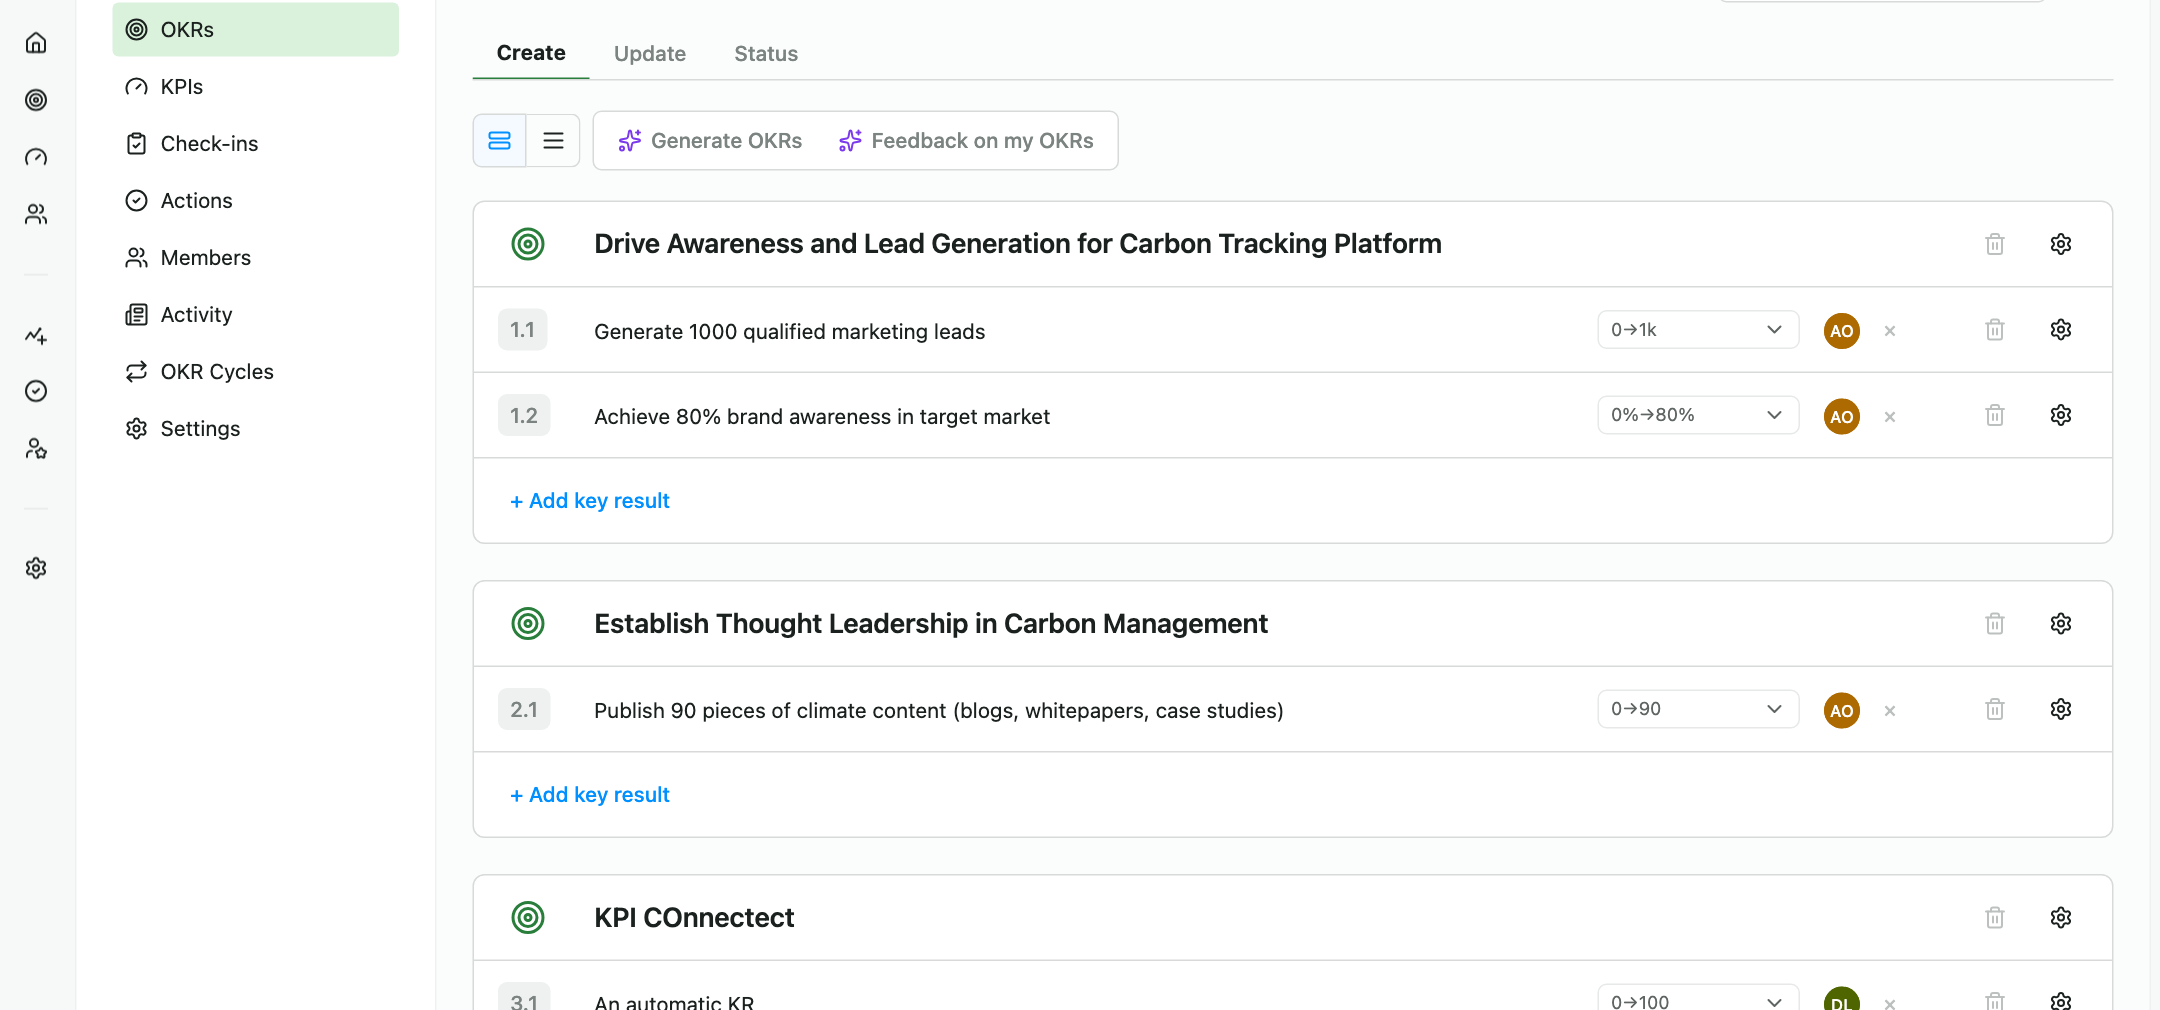Open settings gear for KPI COnnectect objective
The height and width of the screenshot is (1010, 2160).
[2061, 917]
